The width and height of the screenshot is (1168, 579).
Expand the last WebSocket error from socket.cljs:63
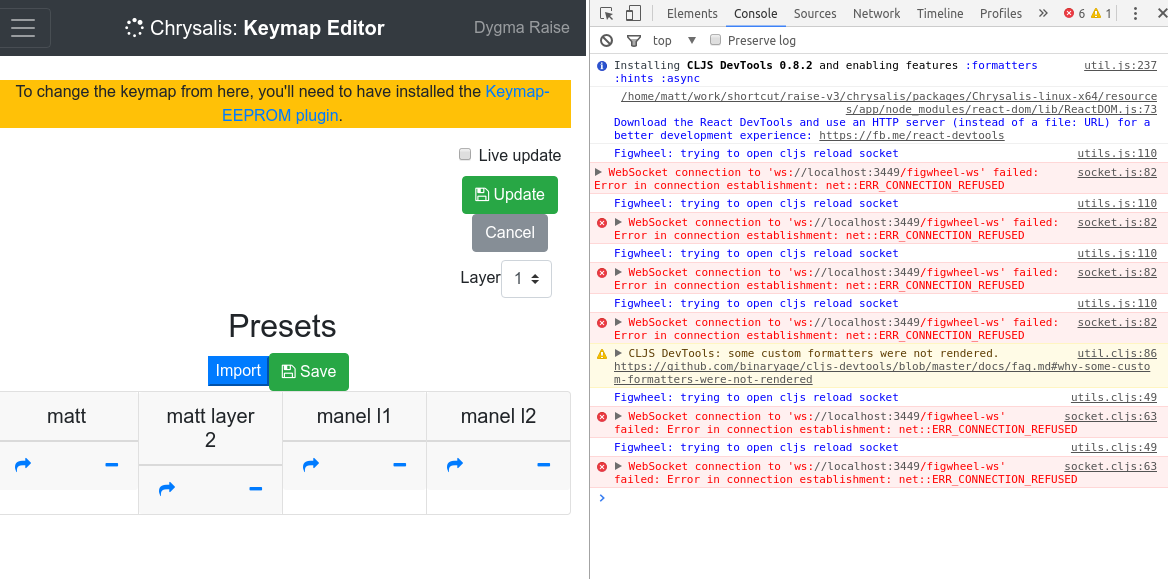click(618, 466)
